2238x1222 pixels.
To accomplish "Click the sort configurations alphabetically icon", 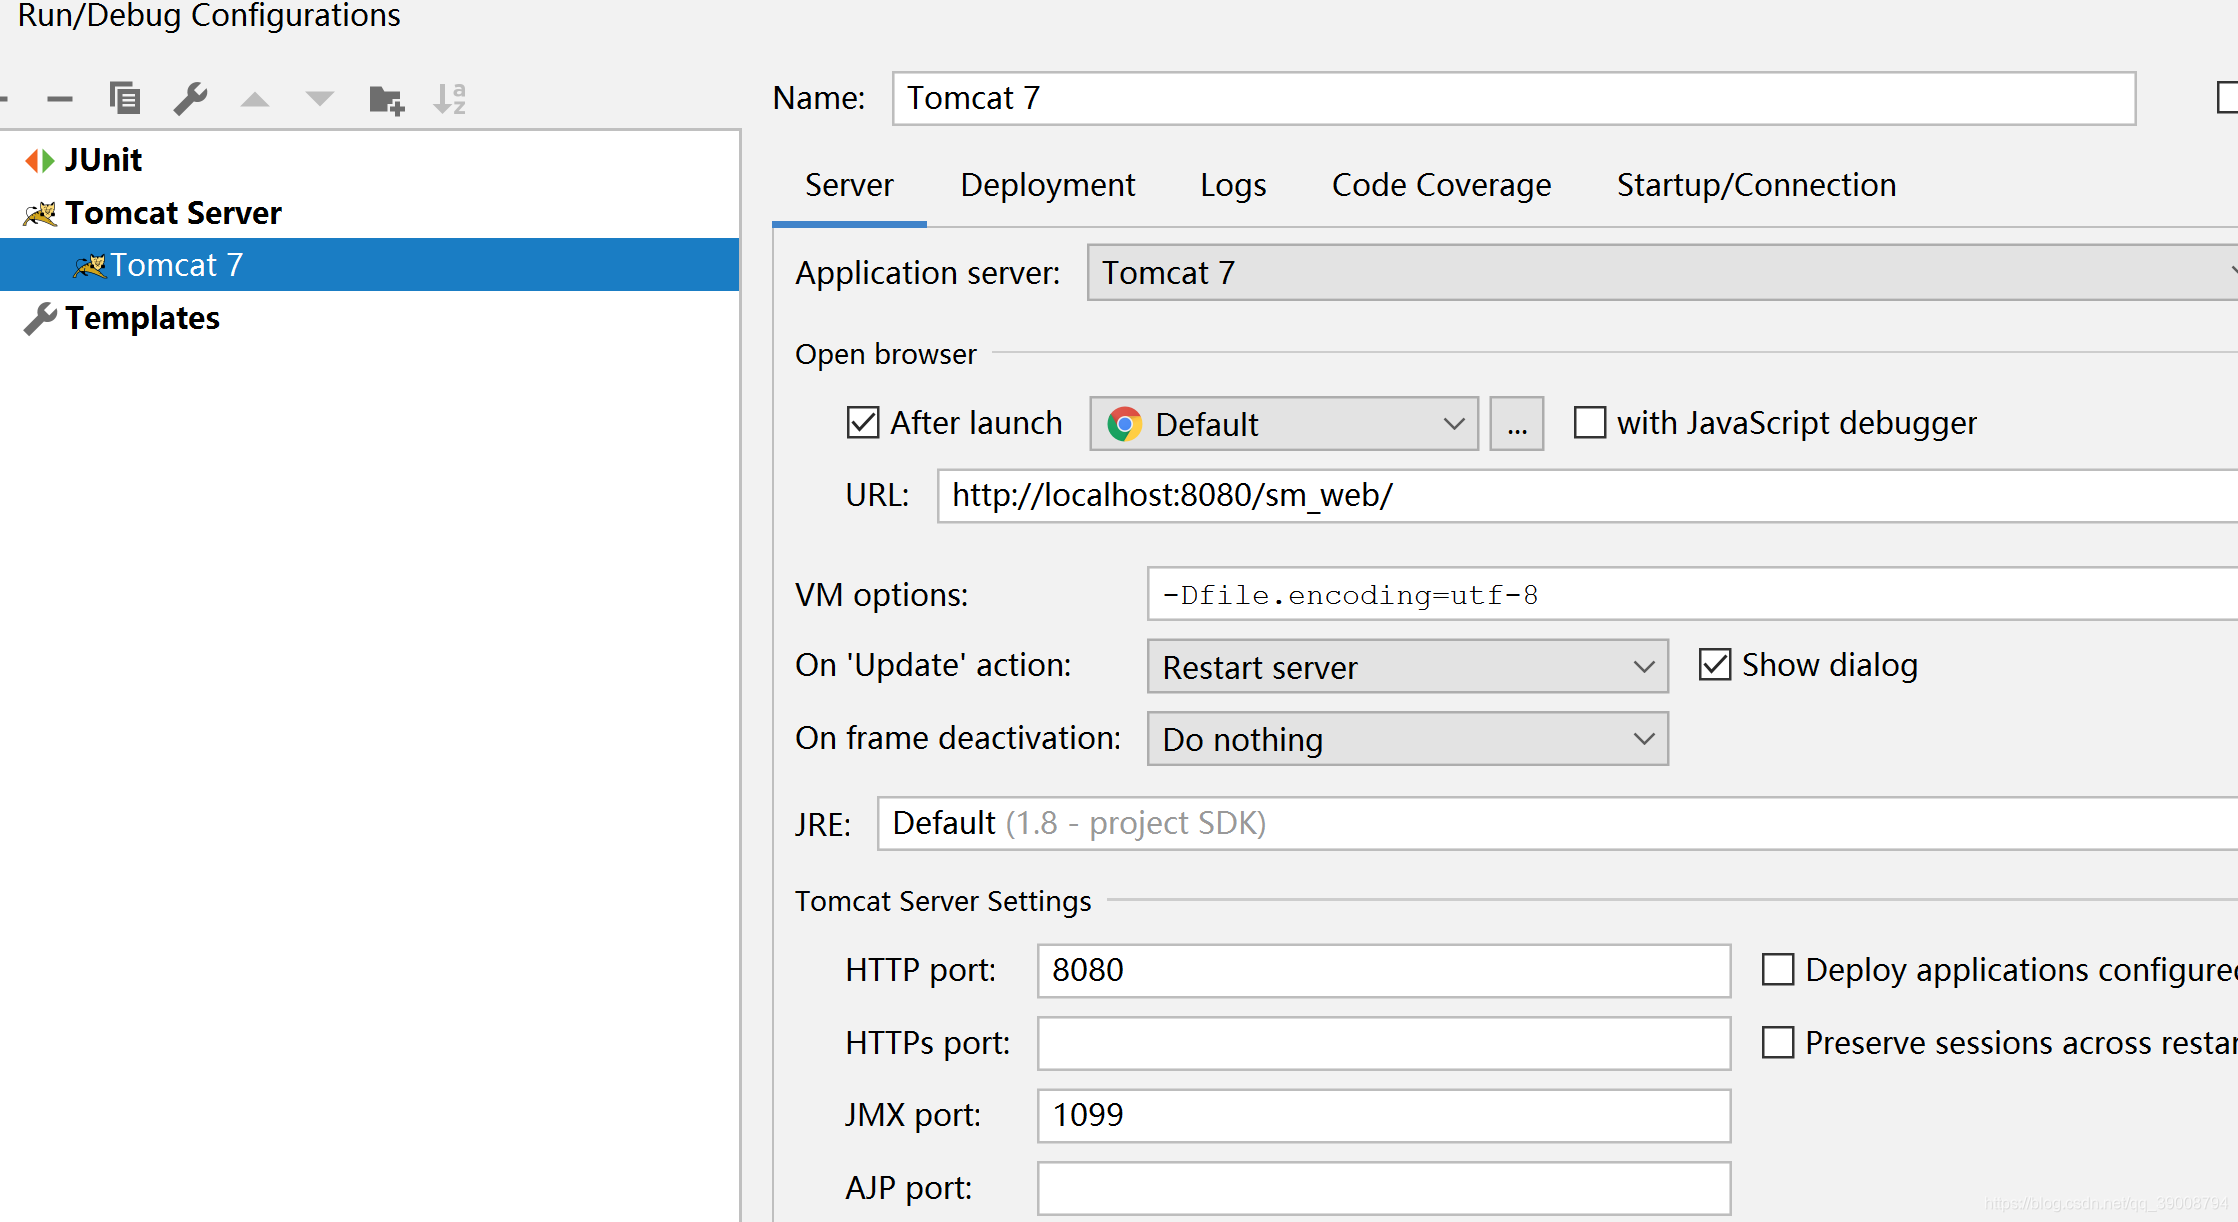I will (x=450, y=98).
